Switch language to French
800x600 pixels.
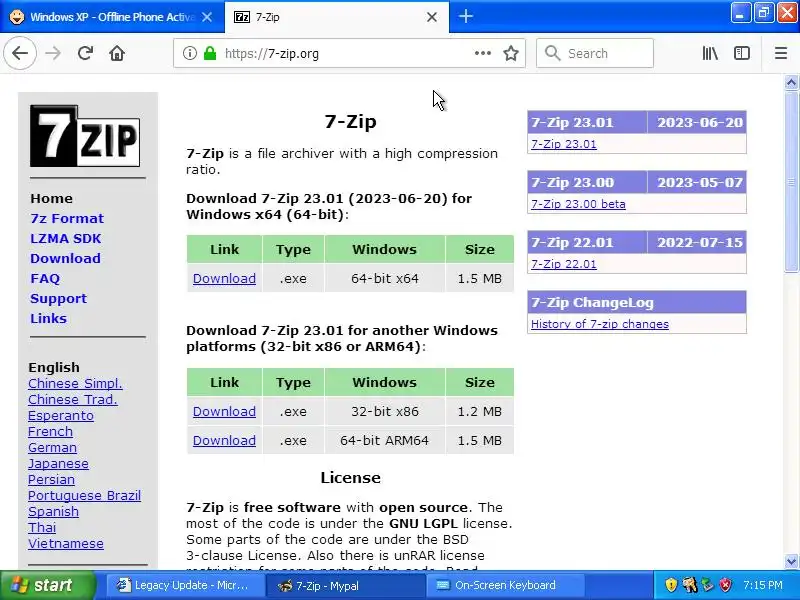(x=50, y=432)
